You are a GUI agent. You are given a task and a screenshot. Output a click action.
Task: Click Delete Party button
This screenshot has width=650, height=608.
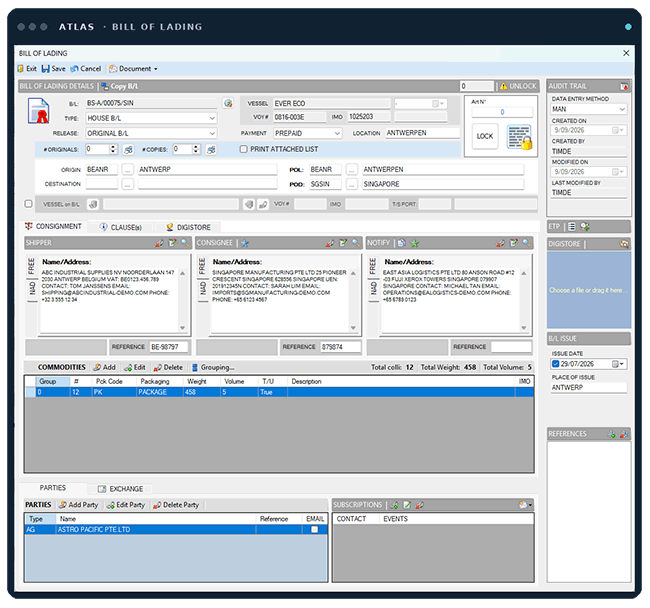click(177, 505)
